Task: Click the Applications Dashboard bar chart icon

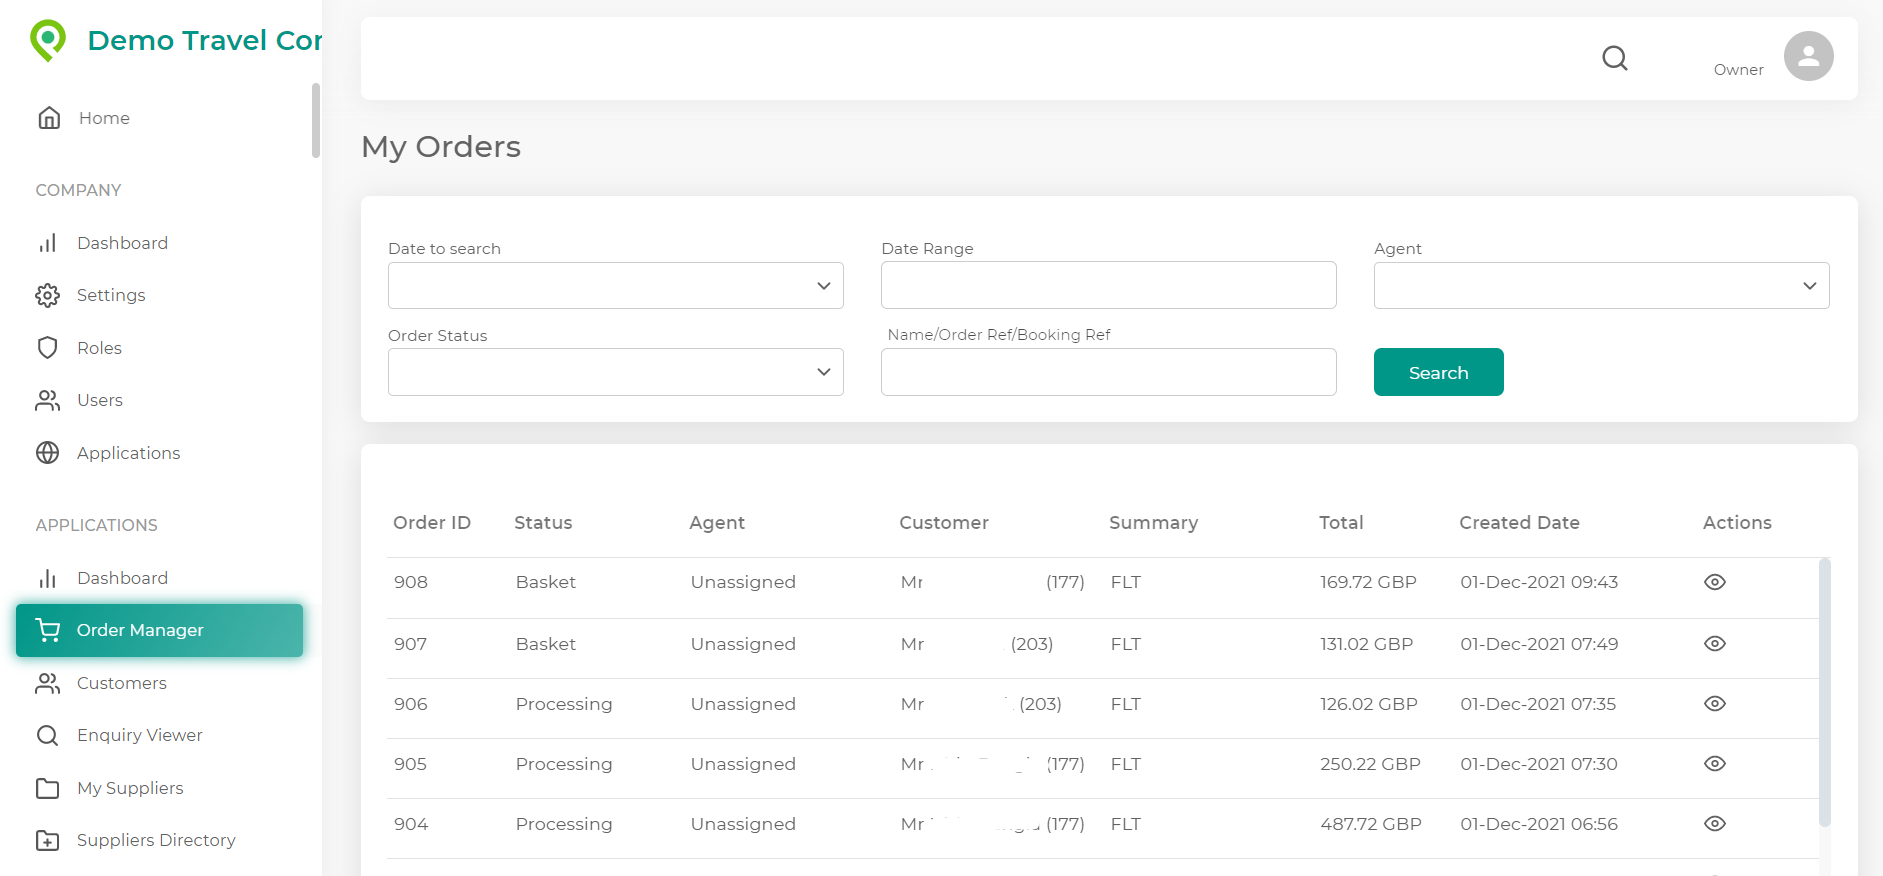Action: coord(47,578)
